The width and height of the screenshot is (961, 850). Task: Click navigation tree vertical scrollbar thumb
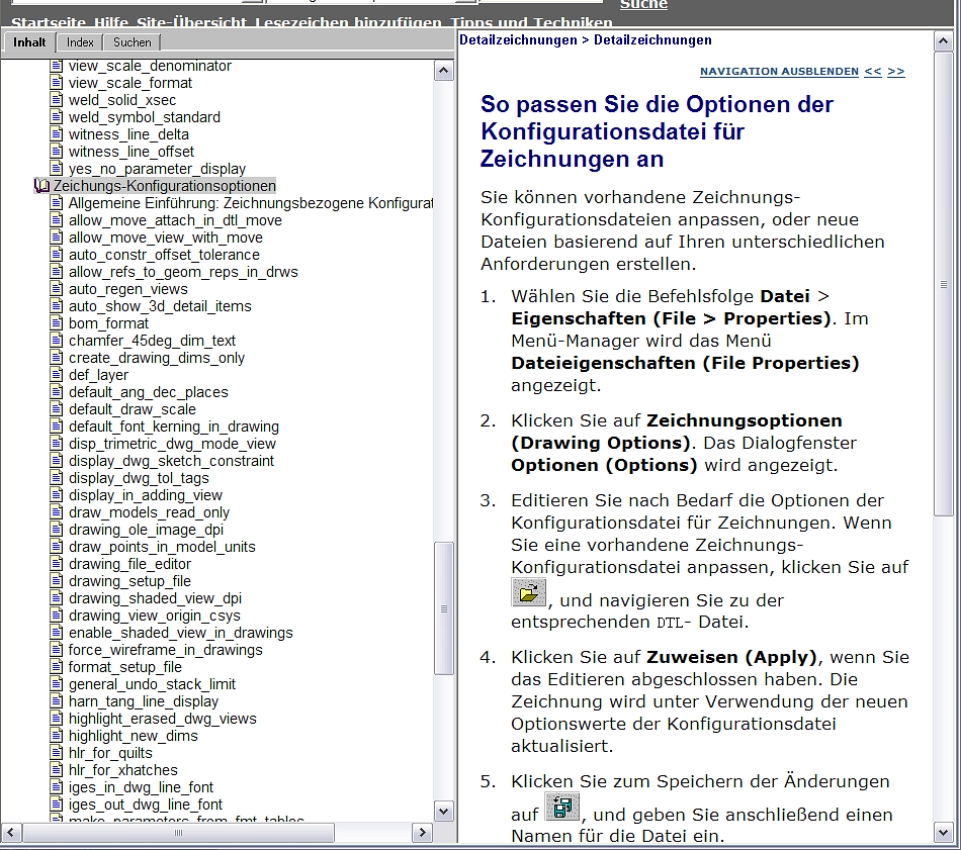pyautogui.click(x=444, y=609)
